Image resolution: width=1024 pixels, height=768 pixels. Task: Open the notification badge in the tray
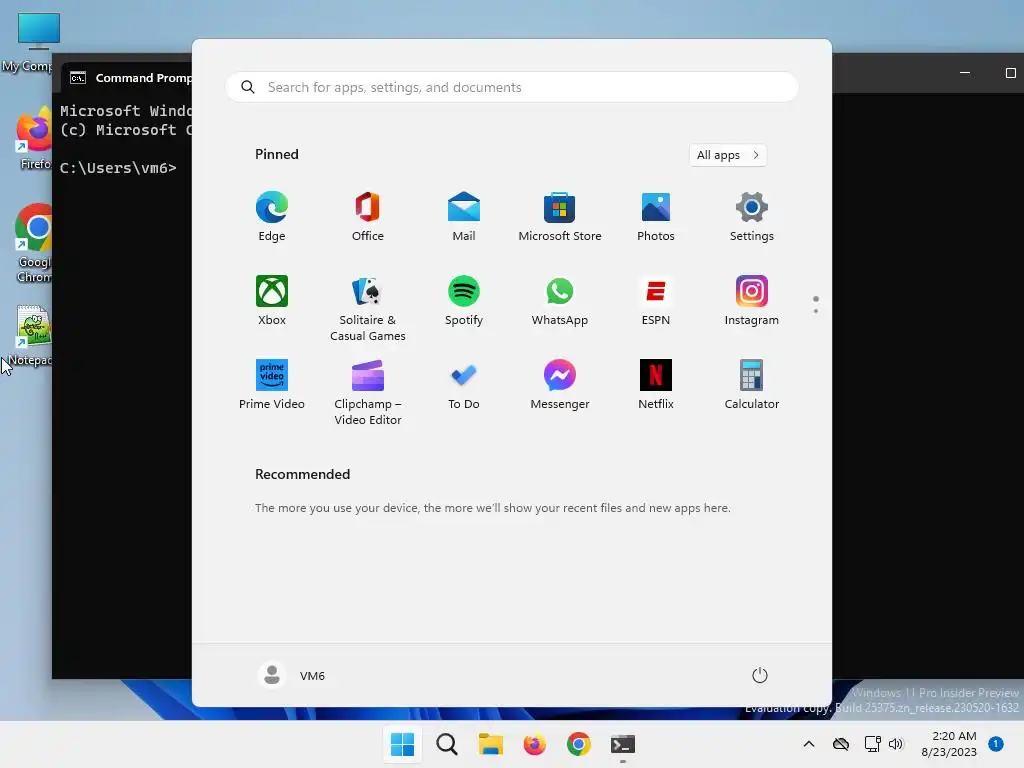[995, 744]
